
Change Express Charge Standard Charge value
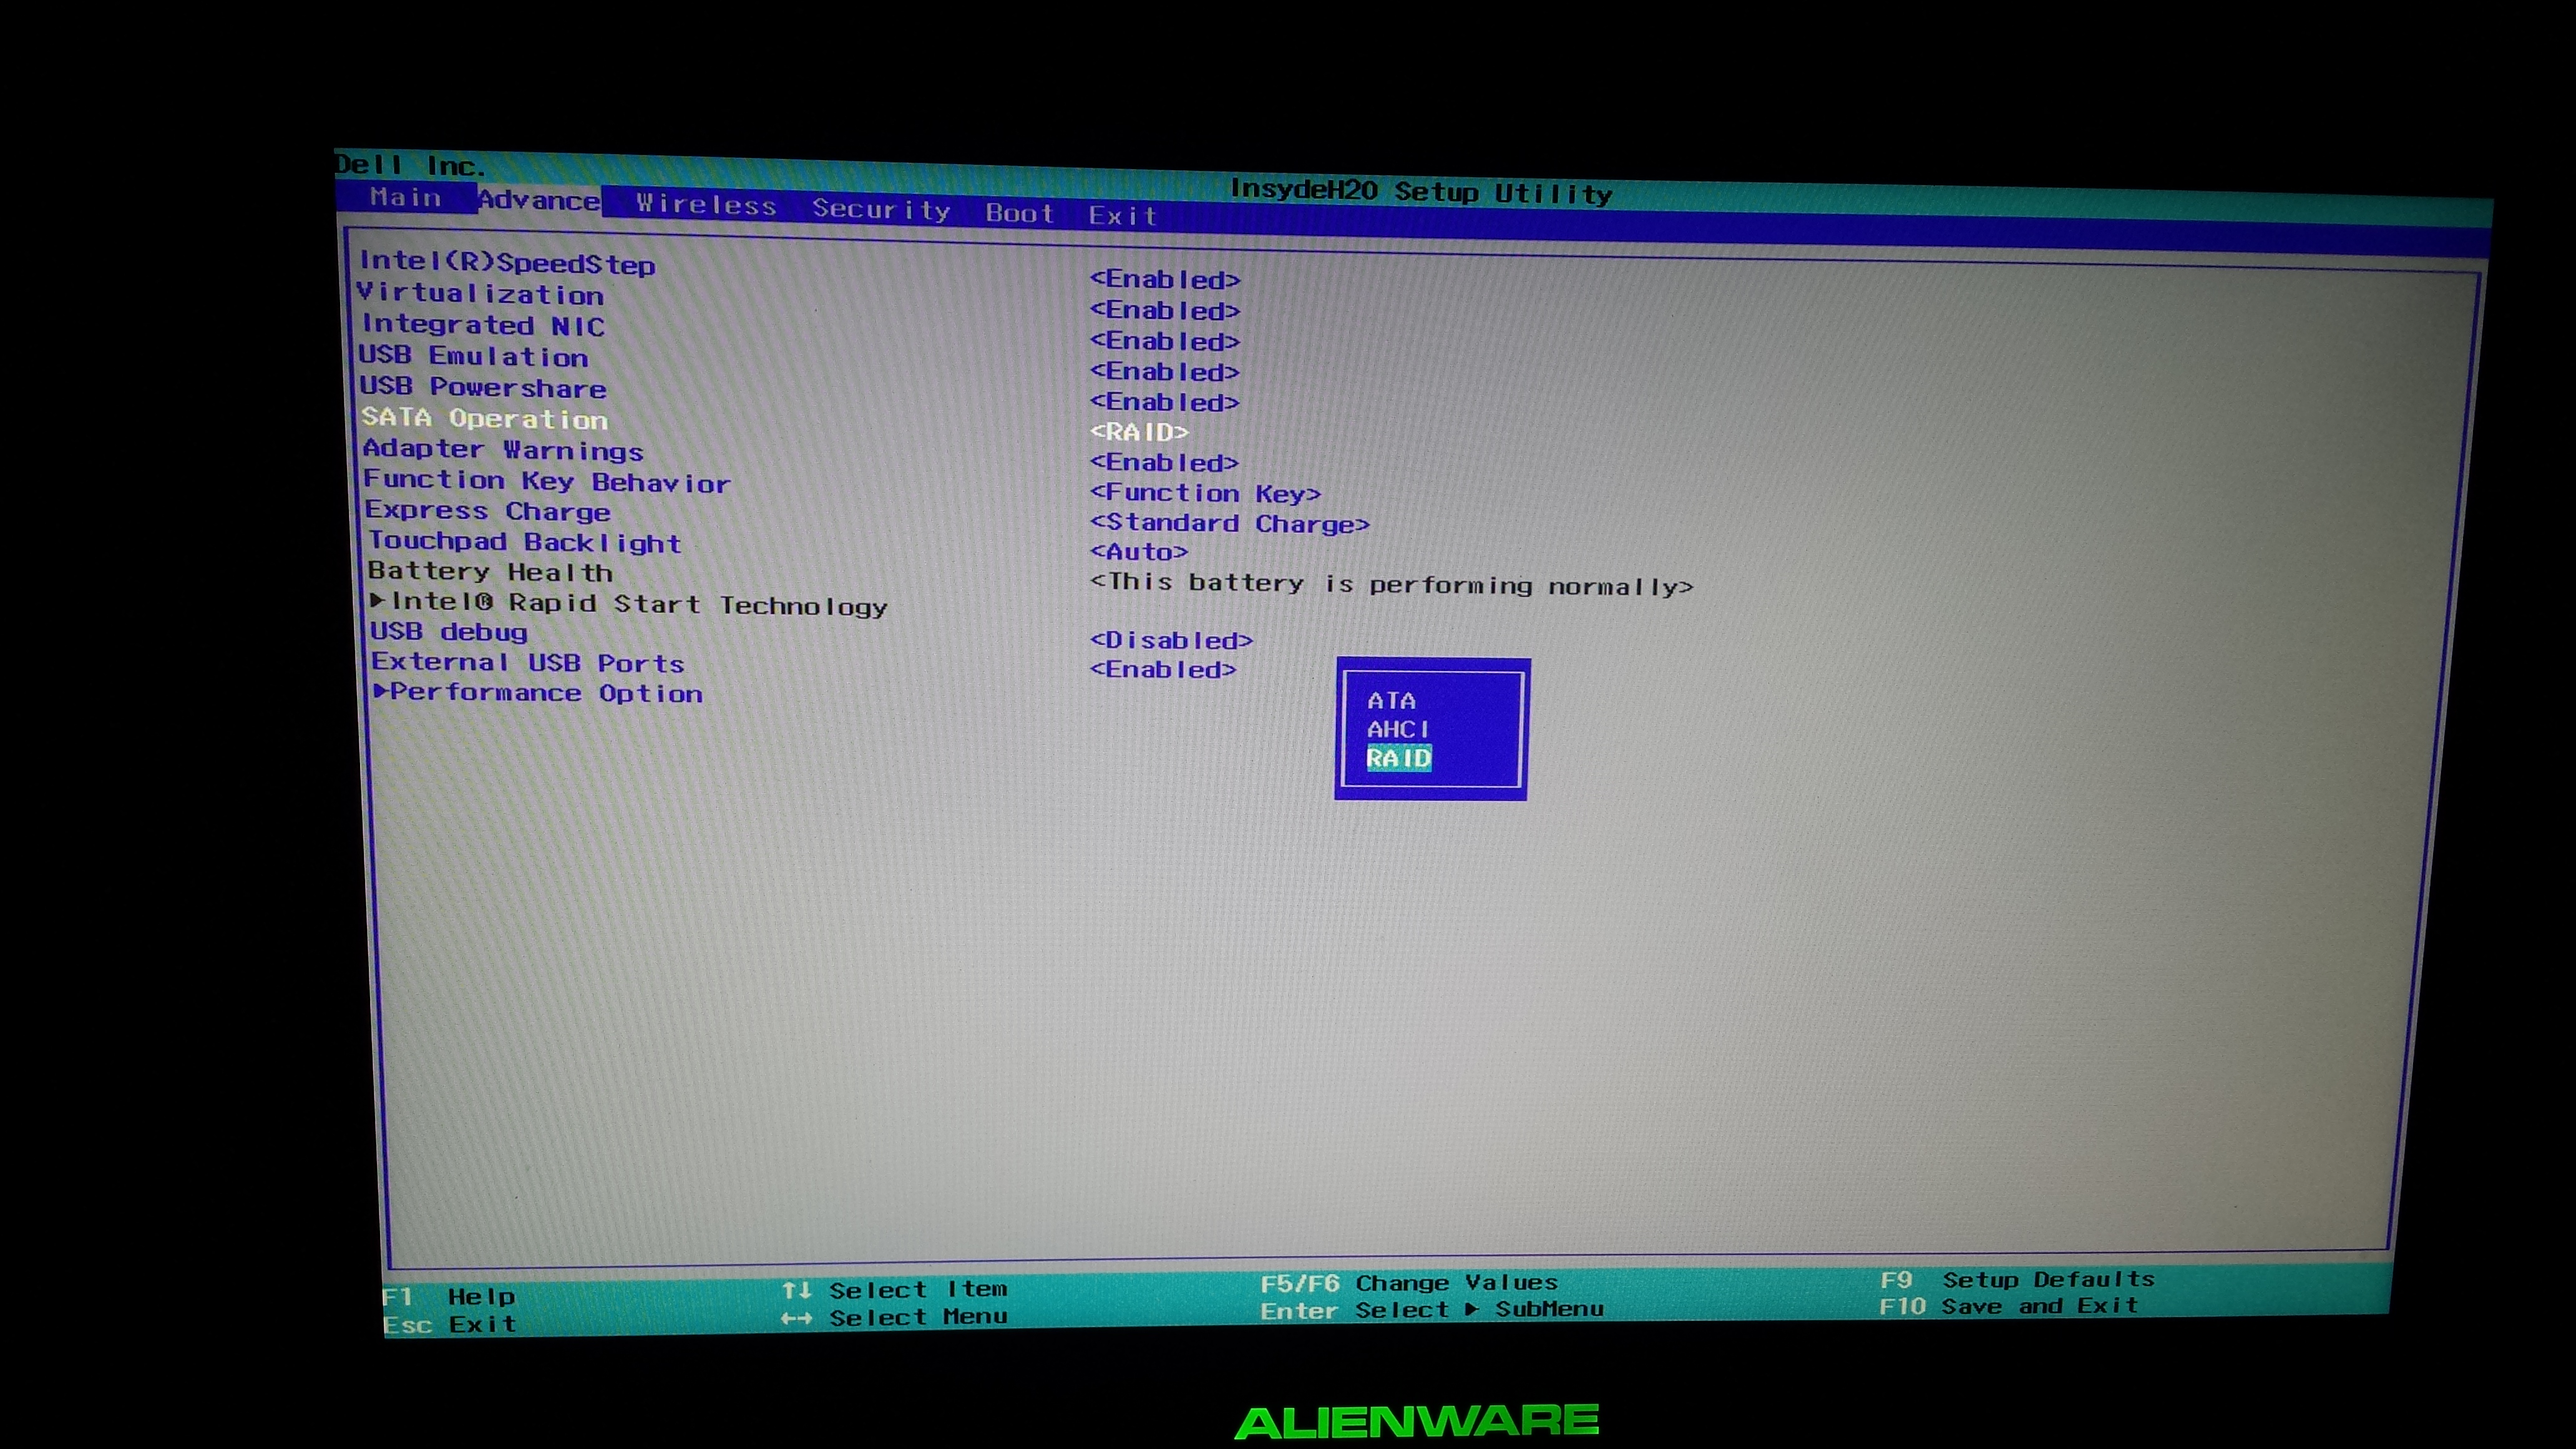pyautogui.click(x=1229, y=523)
